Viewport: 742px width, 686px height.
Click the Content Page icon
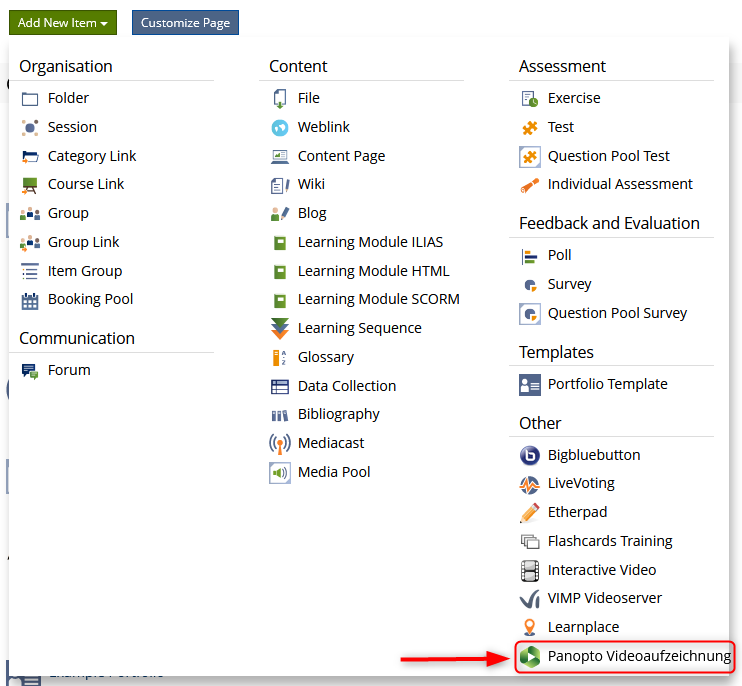click(280, 156)
